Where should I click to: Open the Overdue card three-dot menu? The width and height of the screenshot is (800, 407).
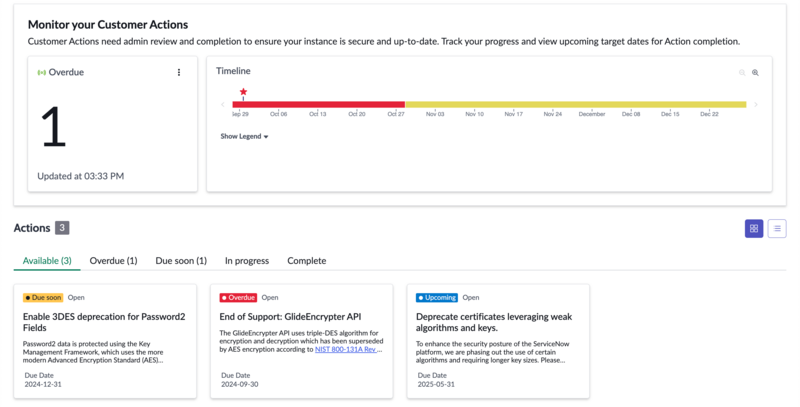tap(179, 72)
